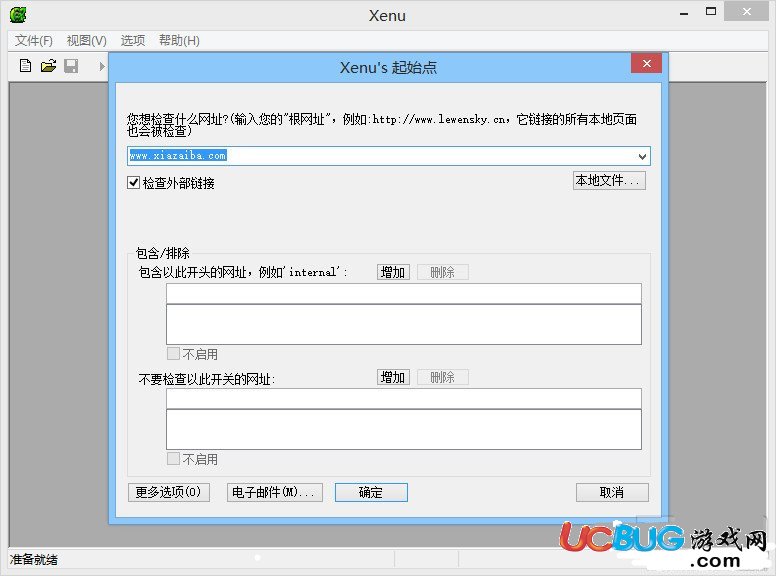Click the Xenu application icon in title bar
The height and width of the screenshot is (576, 776).
(18, 15)
